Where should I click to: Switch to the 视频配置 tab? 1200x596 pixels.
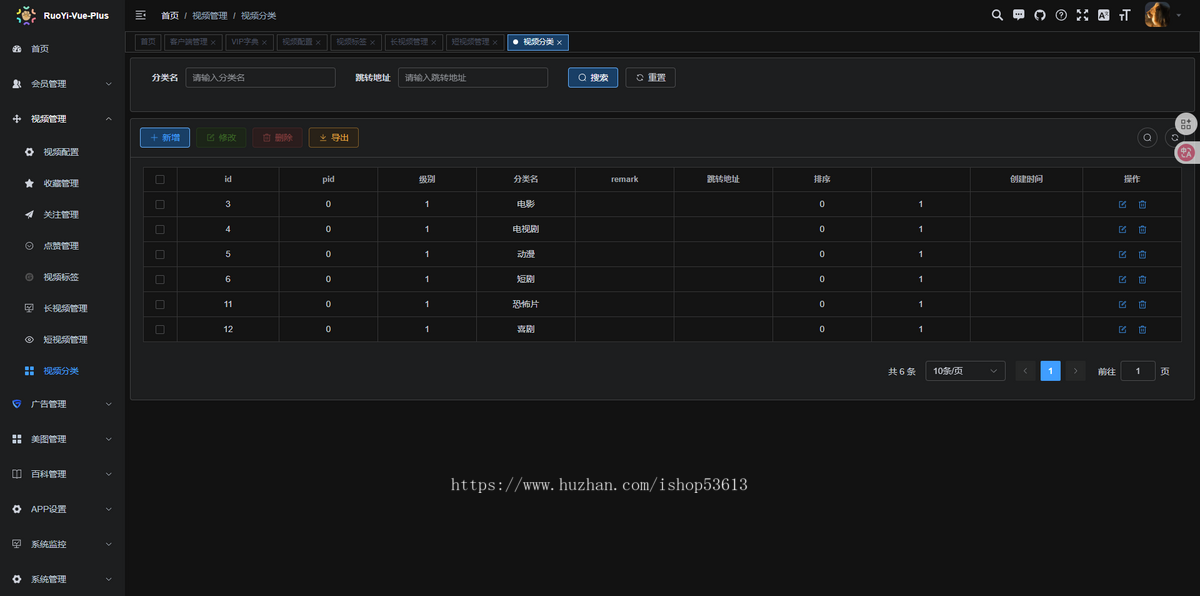[300, 42]
